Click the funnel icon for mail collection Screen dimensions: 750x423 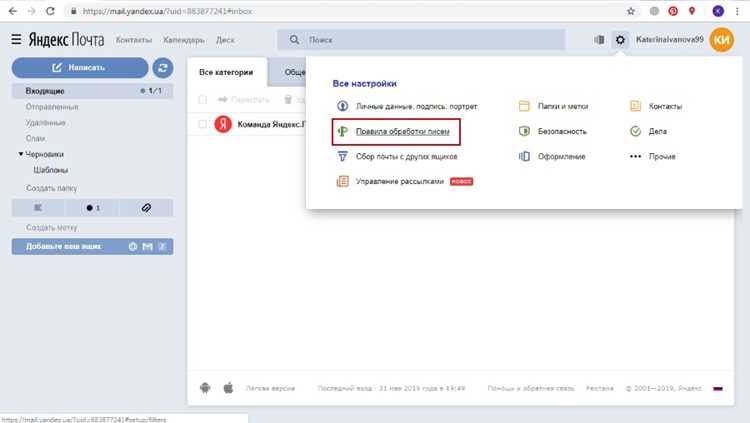point(342,156)
